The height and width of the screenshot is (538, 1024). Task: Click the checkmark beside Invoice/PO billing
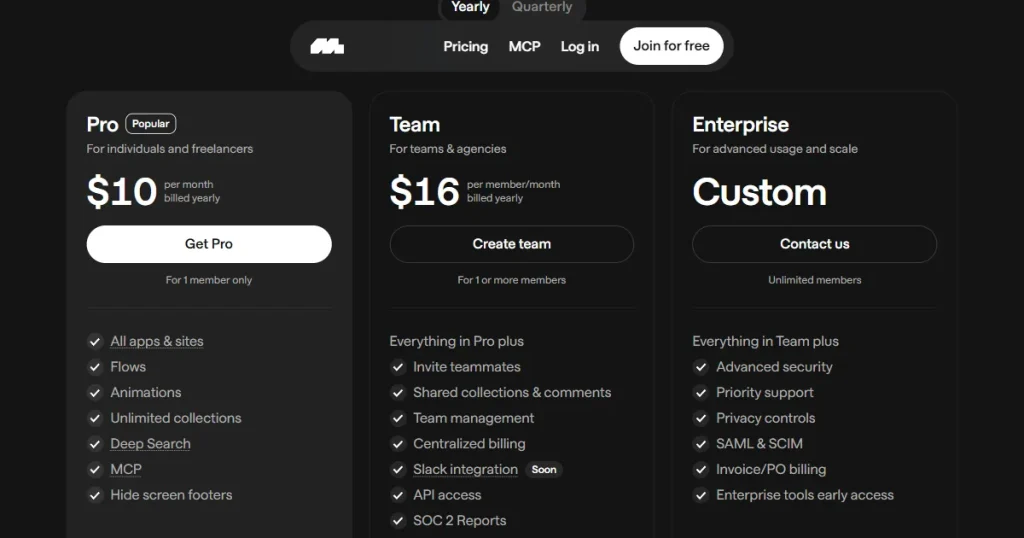(701, 469)
